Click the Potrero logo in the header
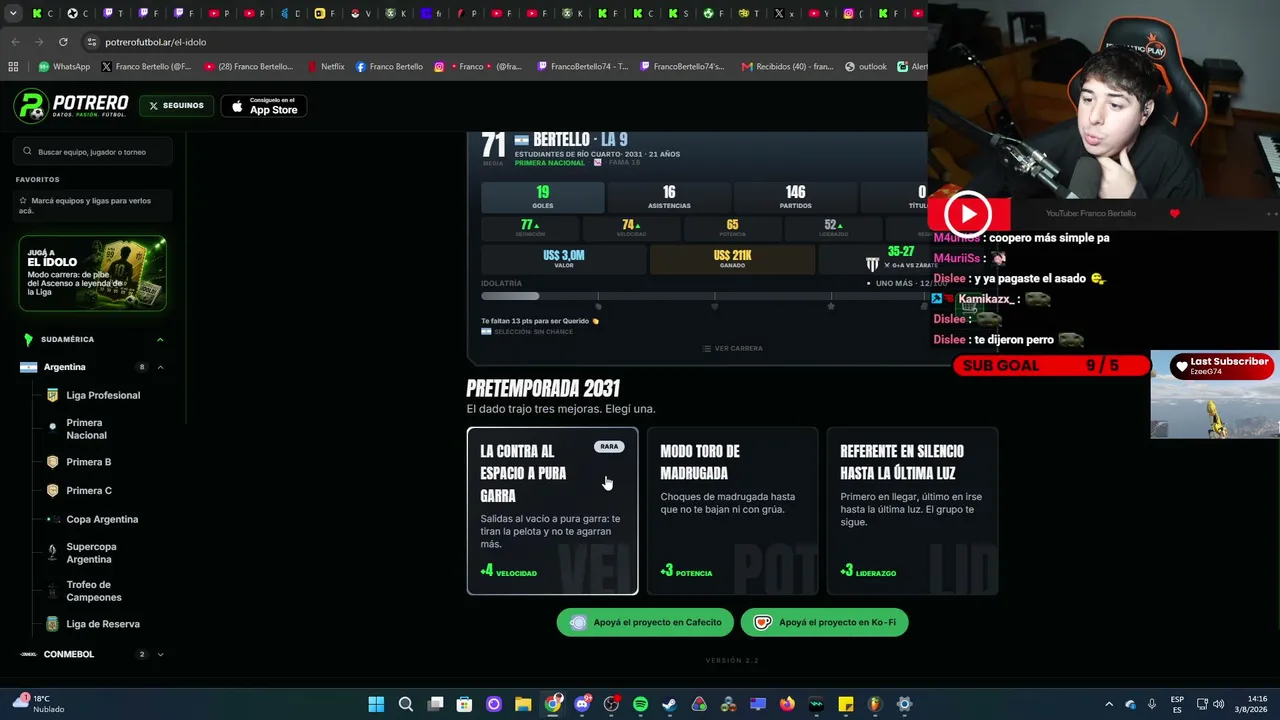Viewport: 1280px width, 720px height. 71,105
